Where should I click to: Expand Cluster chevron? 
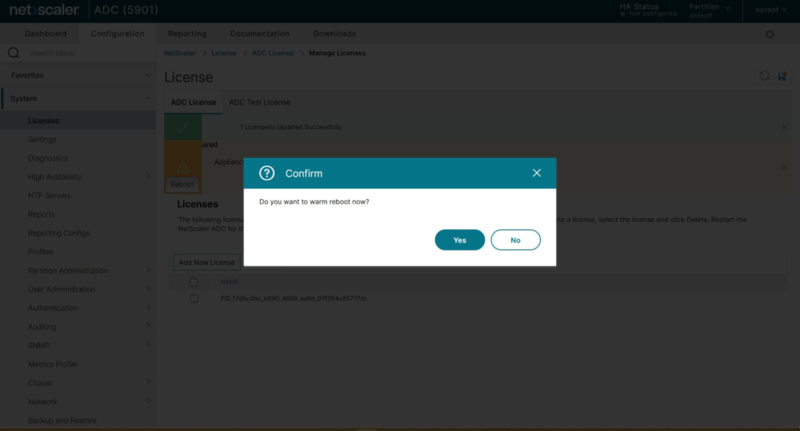pos(148,382)
